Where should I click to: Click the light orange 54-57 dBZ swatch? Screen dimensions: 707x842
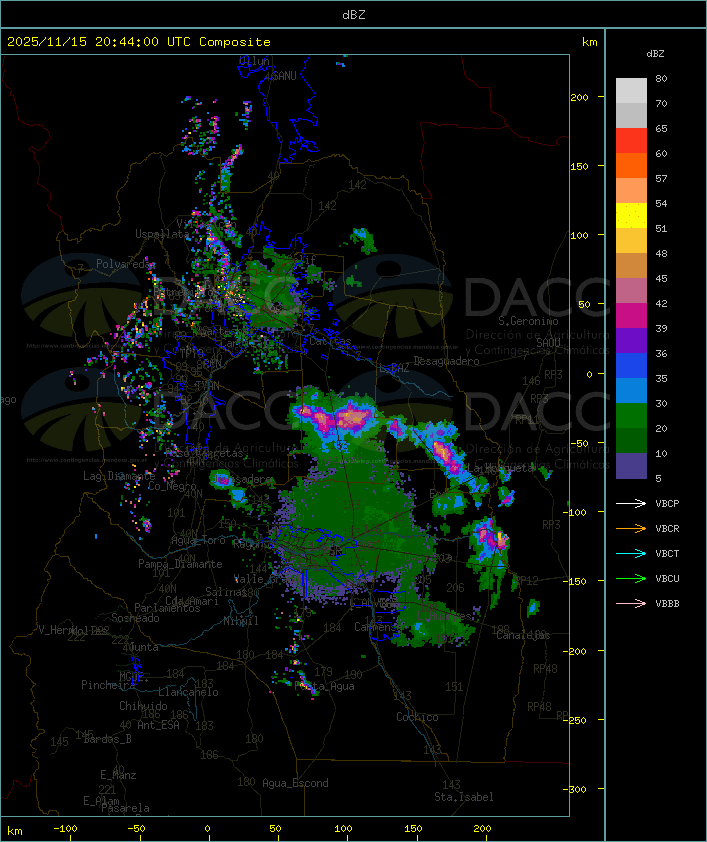(x=631, y=191)
